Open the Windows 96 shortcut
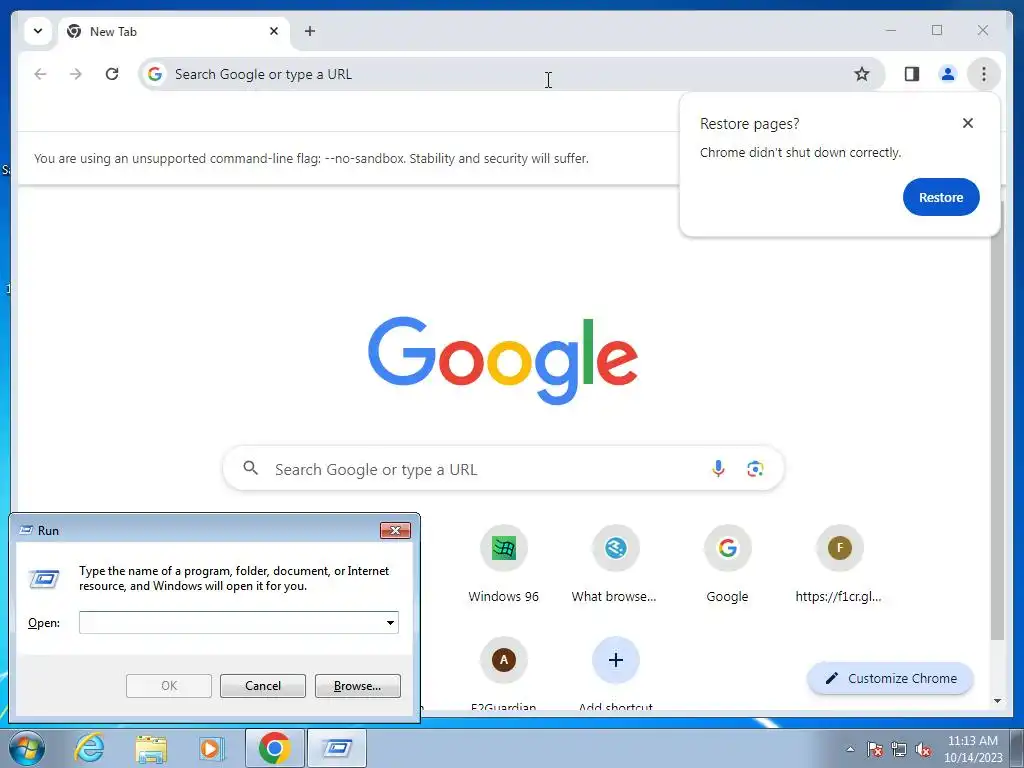This screenshot has width=1024, height=768. click(504, 565)
